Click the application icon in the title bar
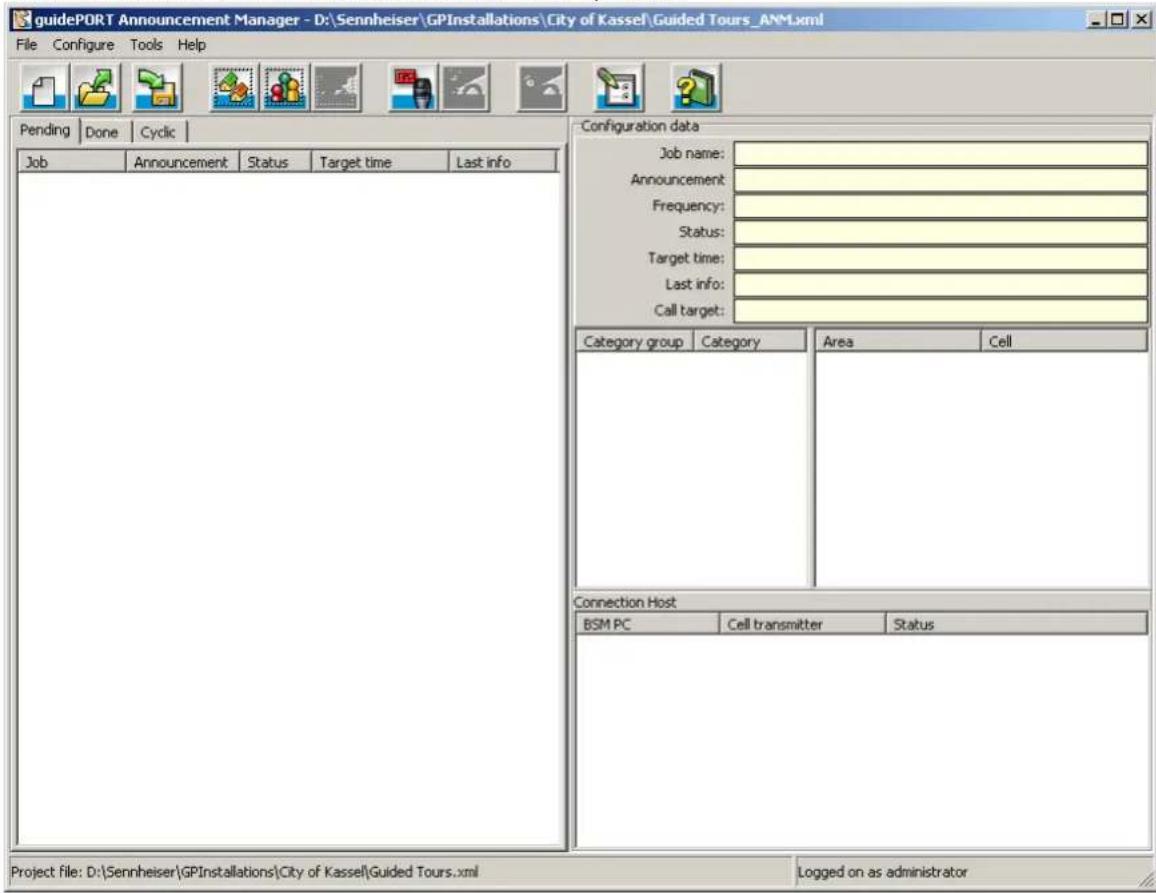 pyautogui.click(x=22, y=20)
